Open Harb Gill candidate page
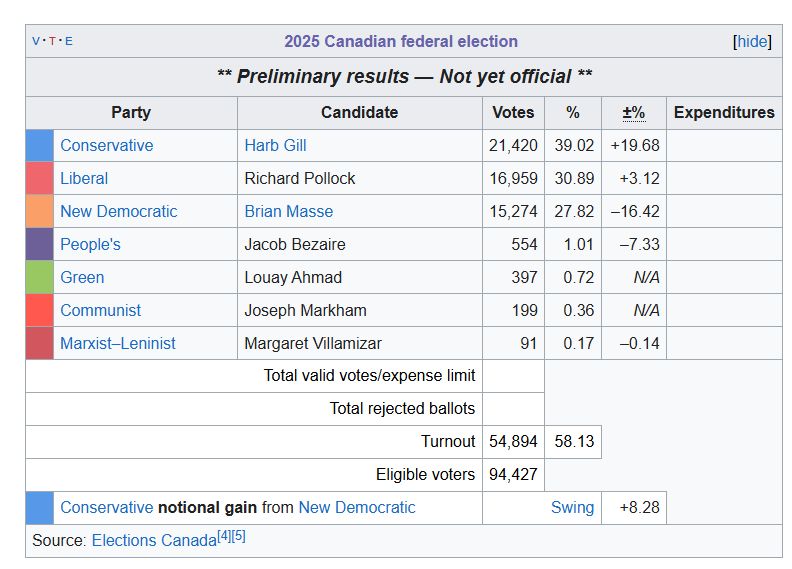 [x=275, y=145]
